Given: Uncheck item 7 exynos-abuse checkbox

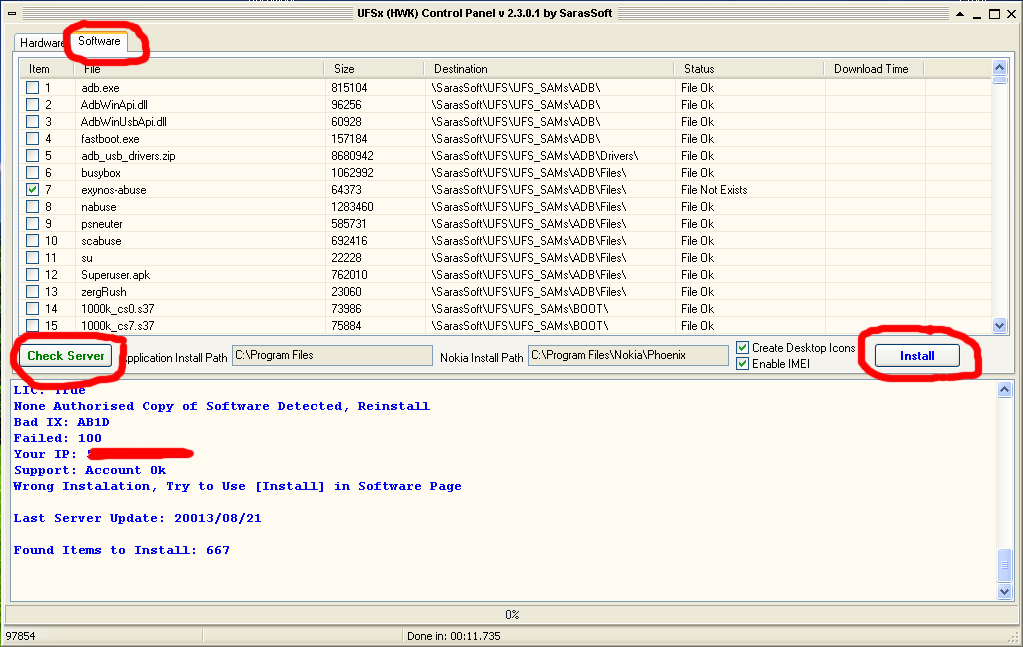Looking at the screenshot, I should (33, 189).
